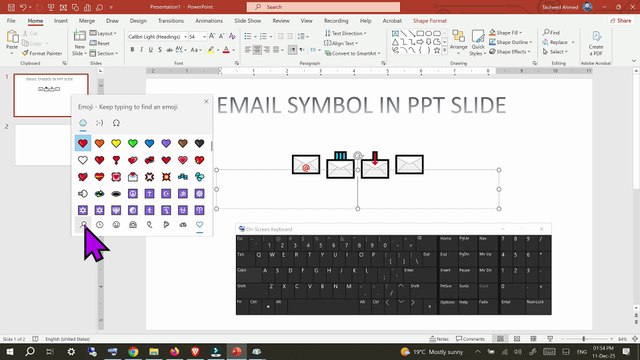Screen dimensions: 640x360
Task: Open the Comments pane from the status bar
Action: [470, 339]
